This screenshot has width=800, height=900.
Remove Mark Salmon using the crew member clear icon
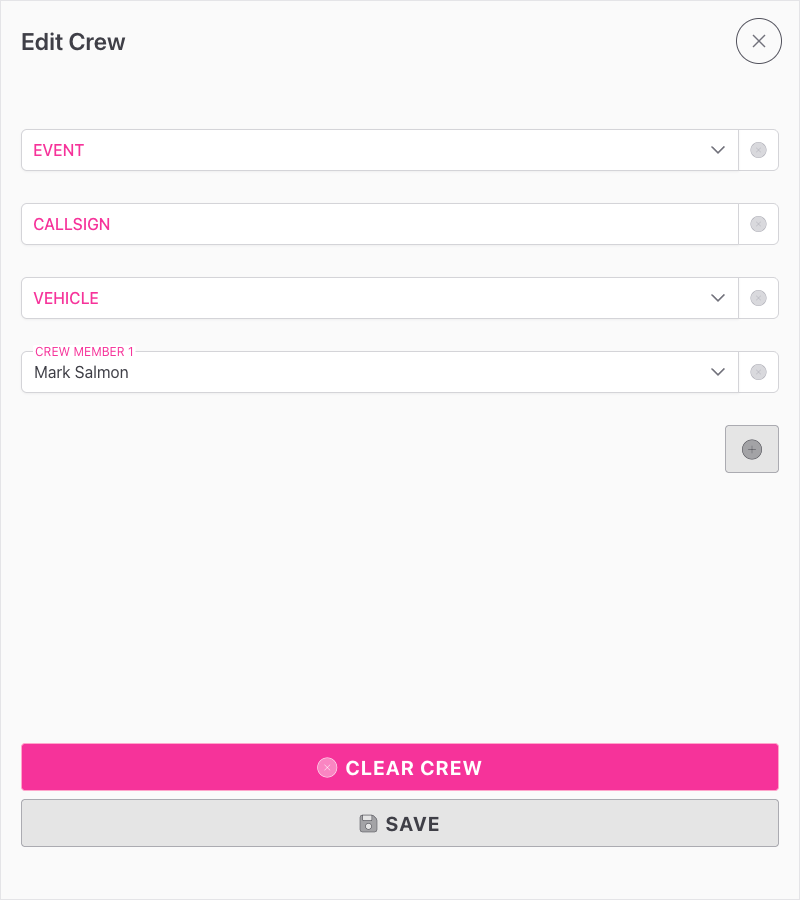point(758,372)
